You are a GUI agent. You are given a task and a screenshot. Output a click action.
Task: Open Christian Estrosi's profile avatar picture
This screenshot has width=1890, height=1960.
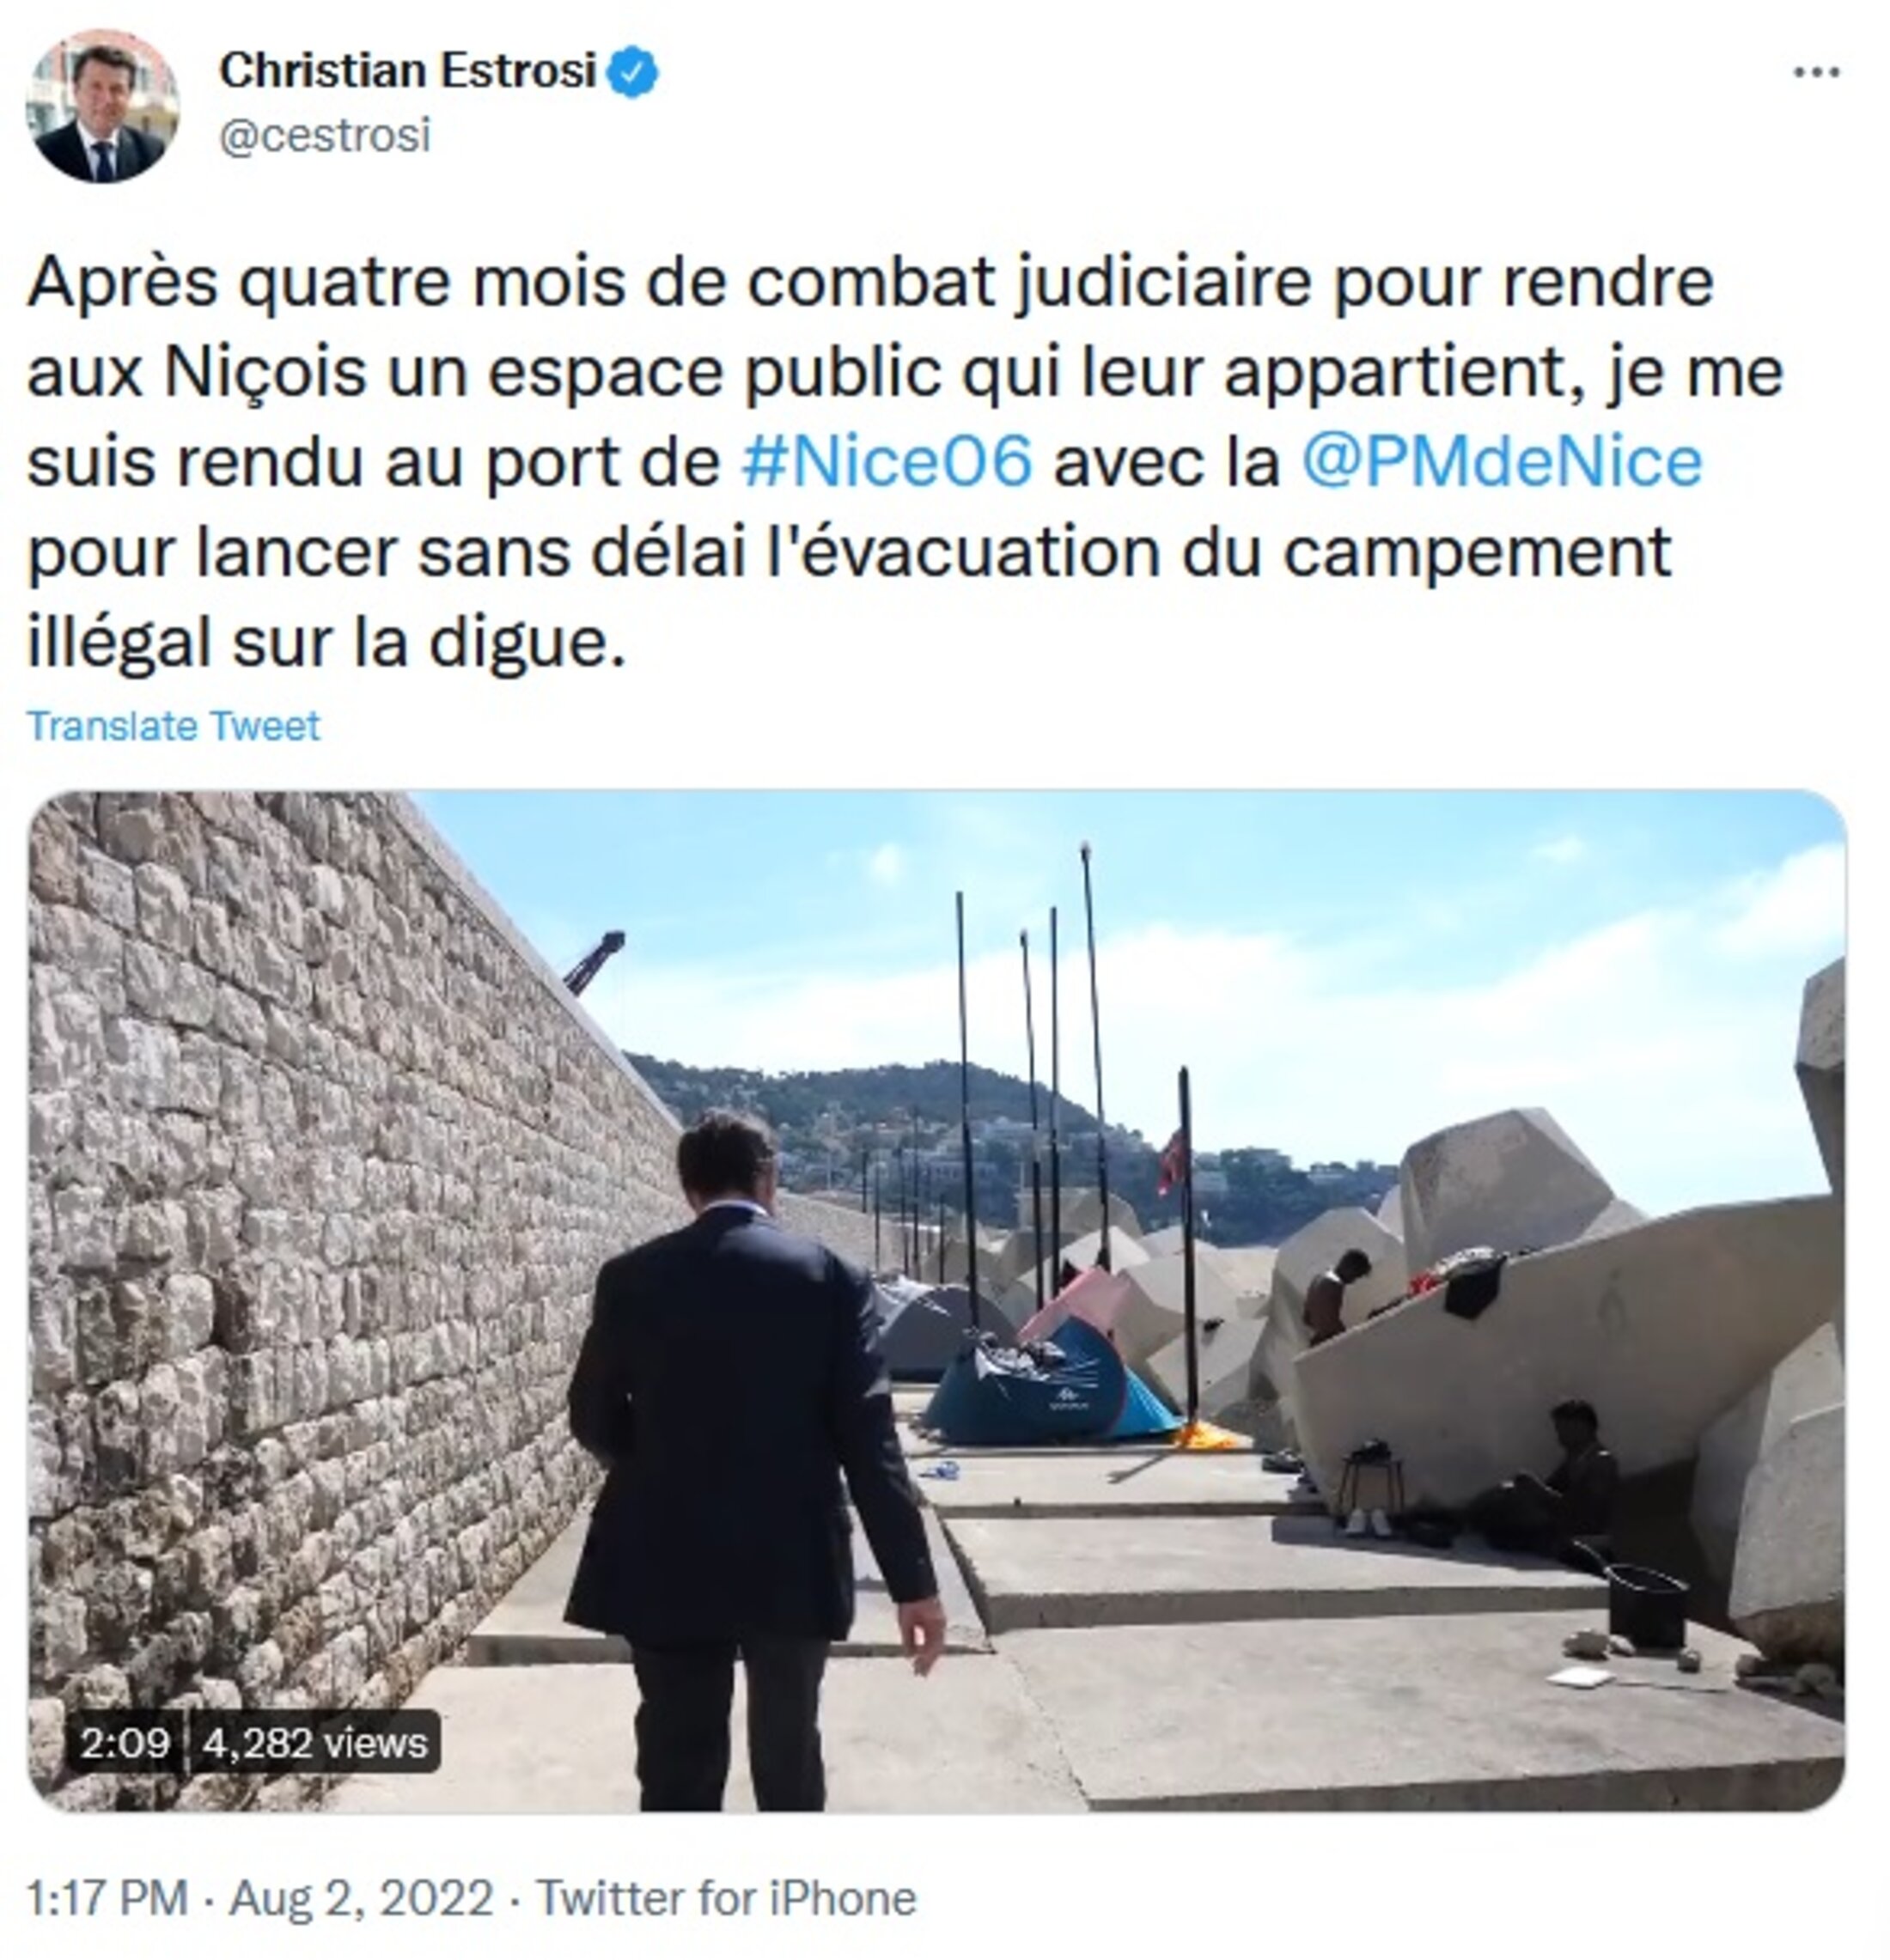[102, 105]
